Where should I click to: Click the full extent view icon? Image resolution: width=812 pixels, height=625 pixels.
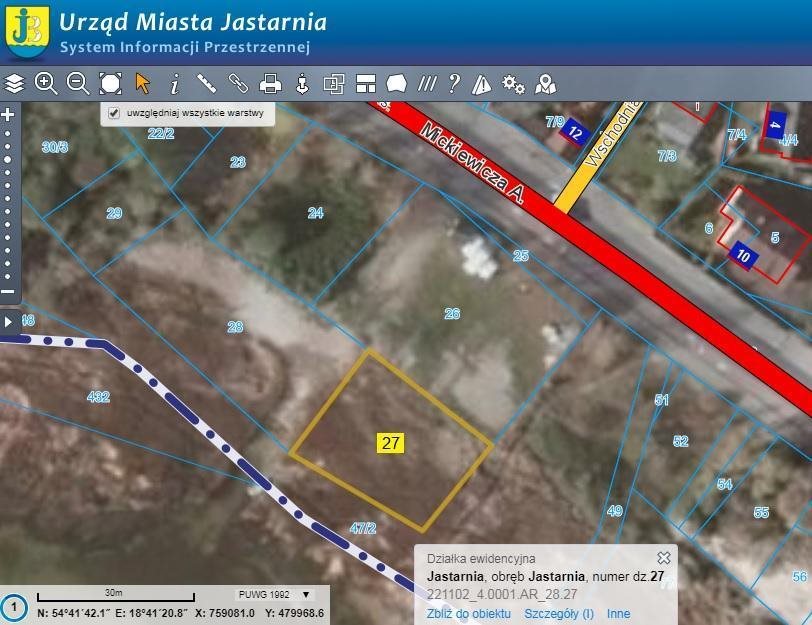110,83
